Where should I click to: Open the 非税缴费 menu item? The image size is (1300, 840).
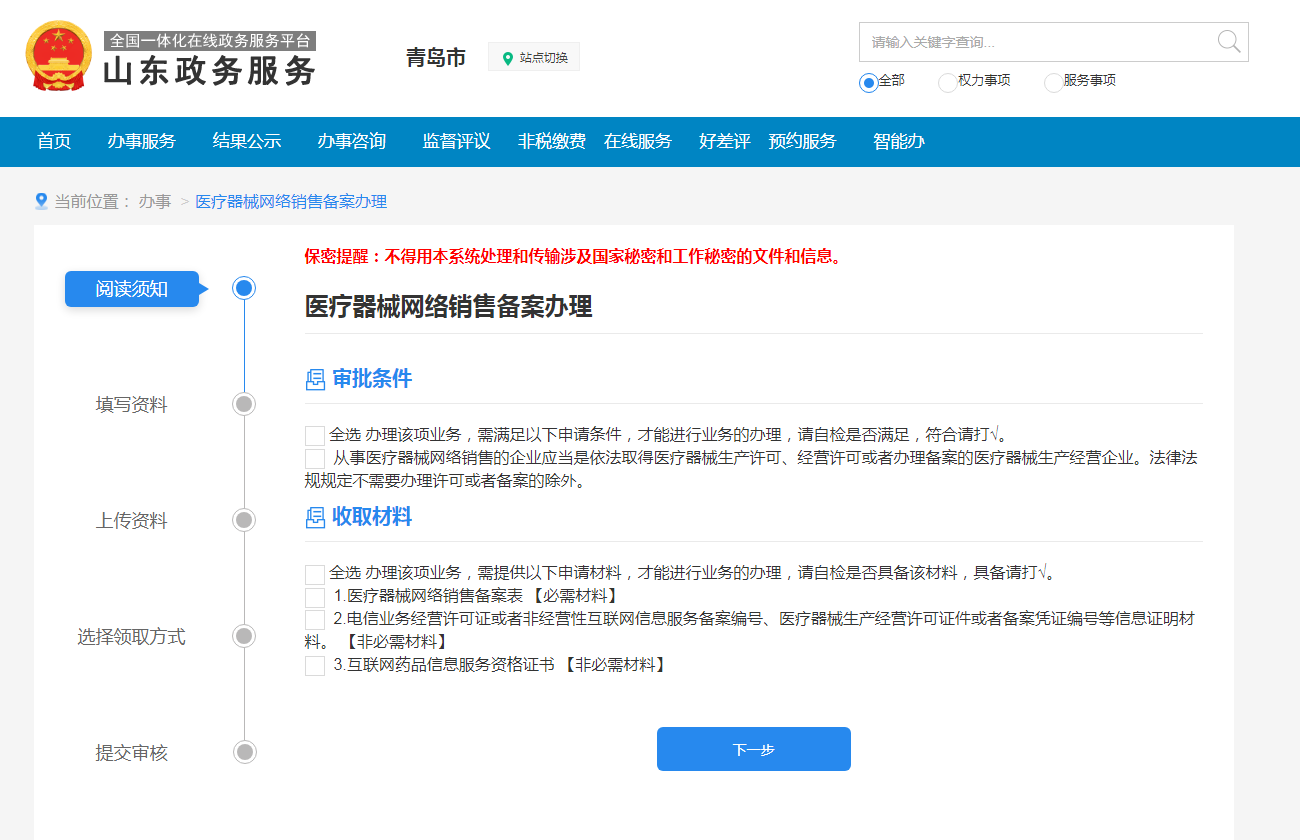click(x=551, y=141)
